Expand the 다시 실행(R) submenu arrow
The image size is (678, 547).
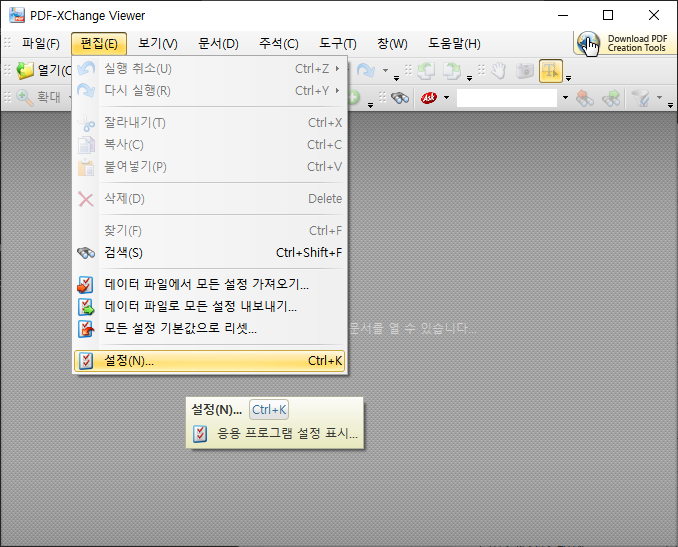[337, 91]
